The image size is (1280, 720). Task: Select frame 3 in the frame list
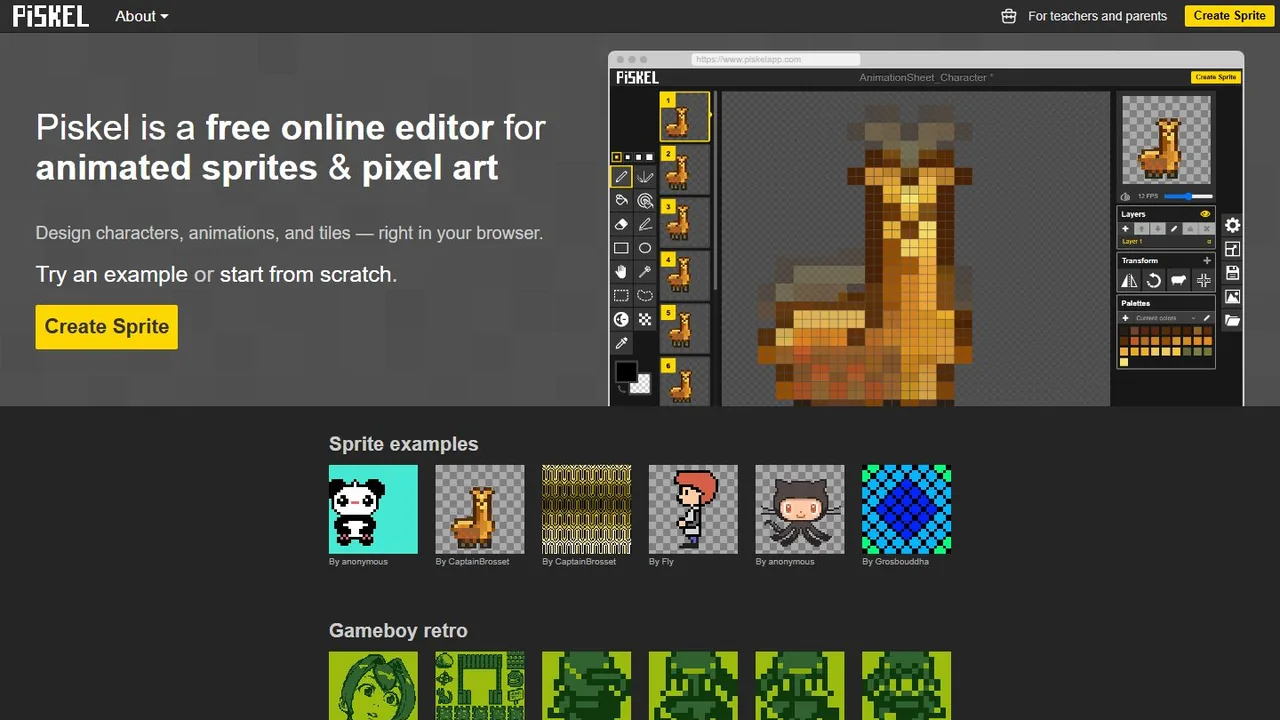(x=685, y=222)
